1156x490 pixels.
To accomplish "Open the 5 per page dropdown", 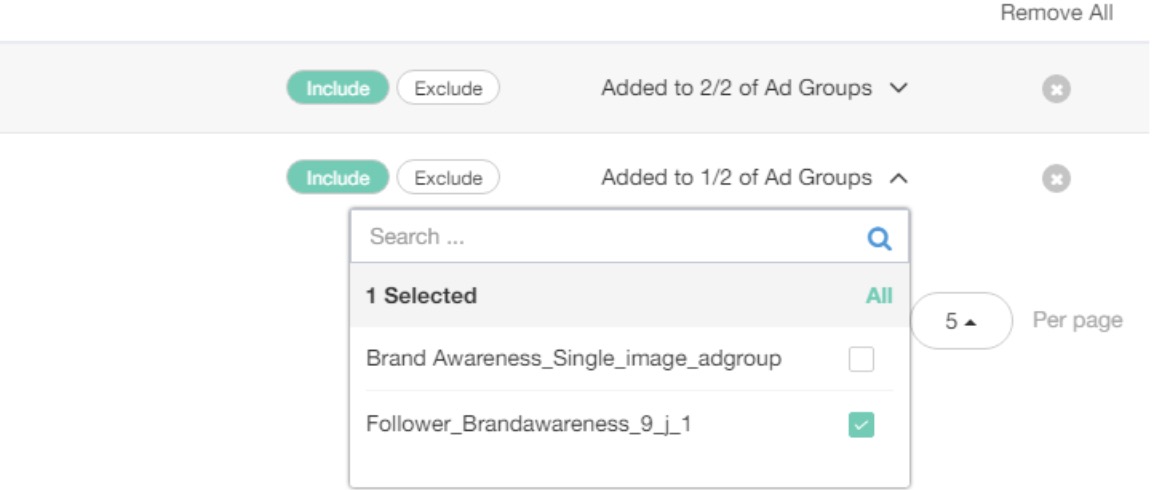I will pos(962,321).
